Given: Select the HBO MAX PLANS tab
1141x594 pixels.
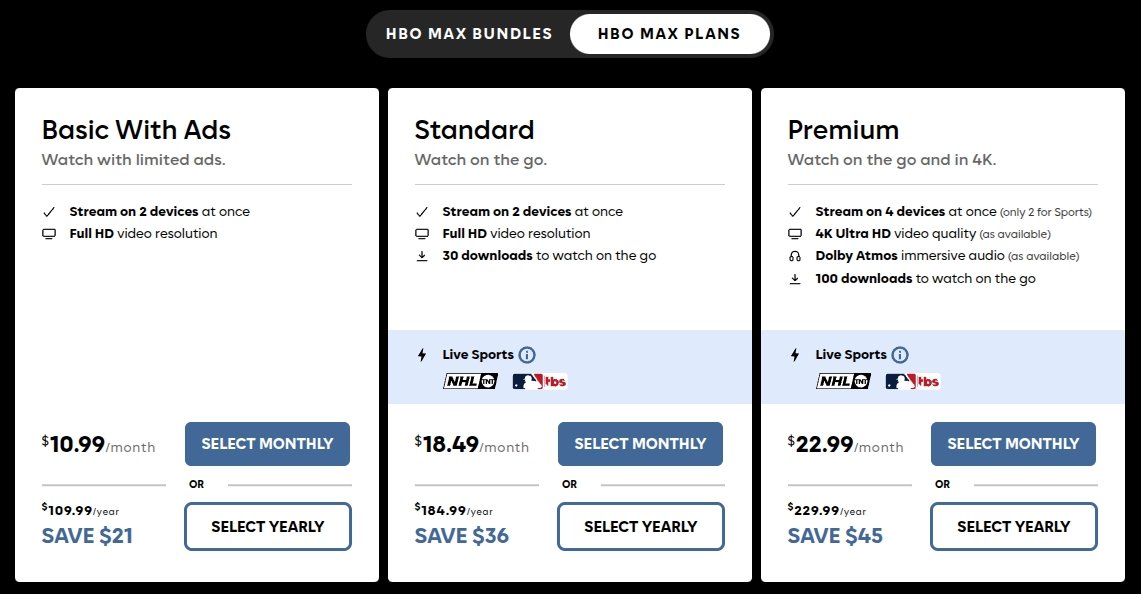Looking at the screenshot, I should 669,33.
